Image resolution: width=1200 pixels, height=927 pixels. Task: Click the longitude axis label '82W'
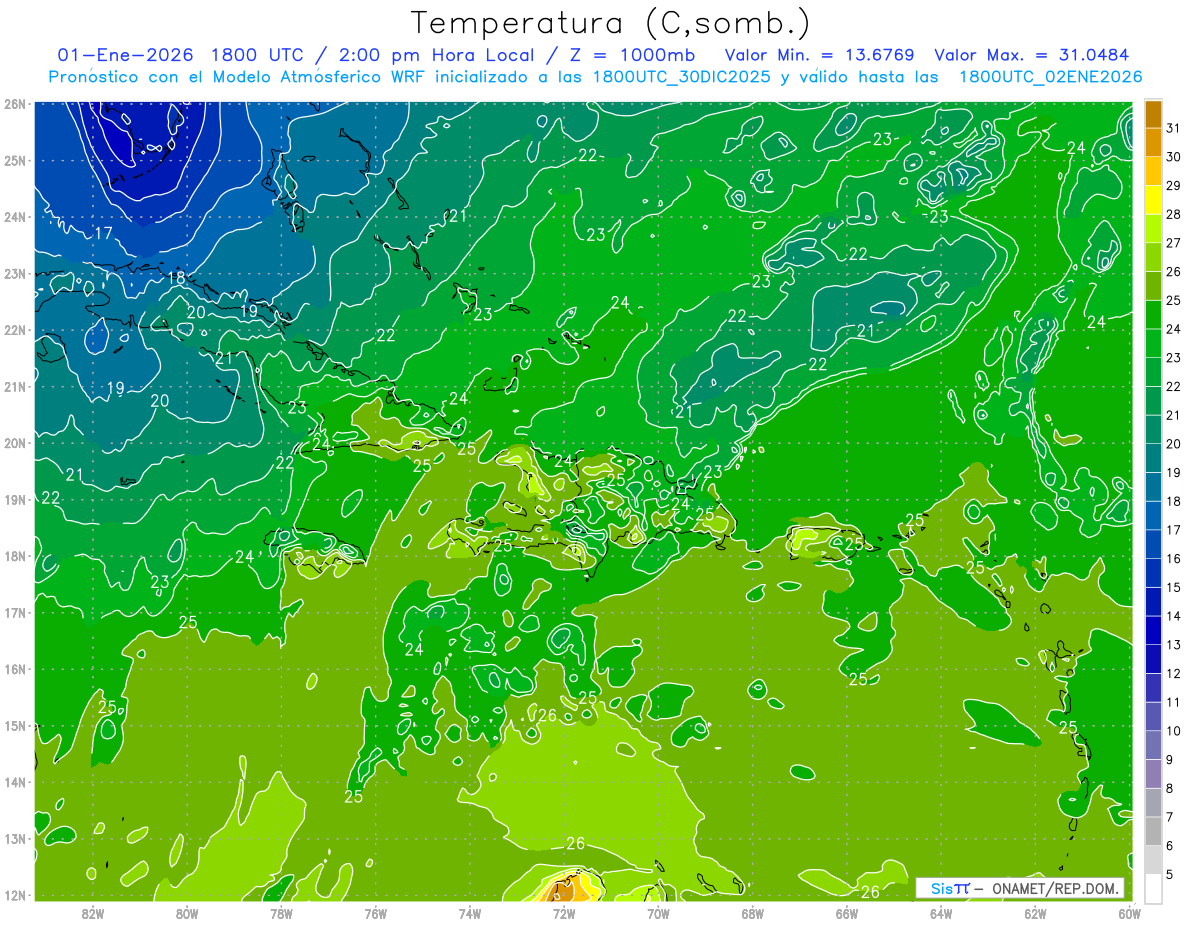point(93,913)
